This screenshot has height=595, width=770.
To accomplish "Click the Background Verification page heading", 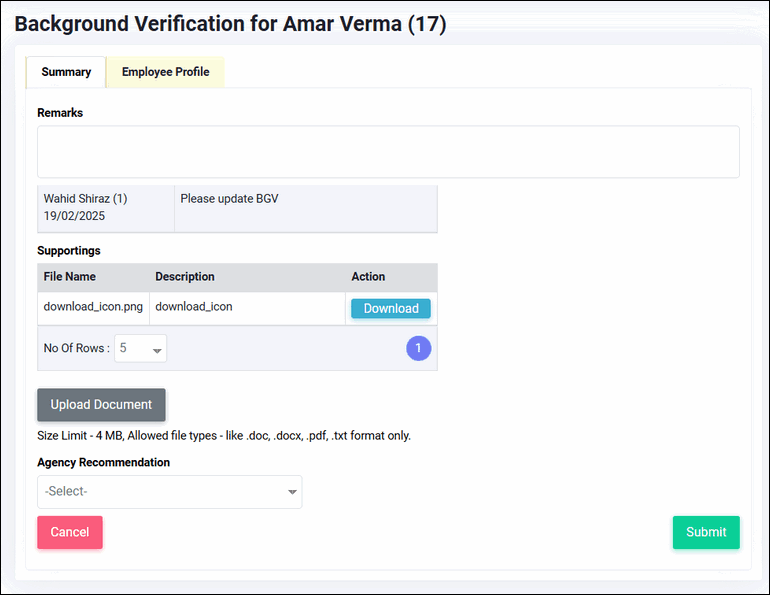I will point(230,24).
